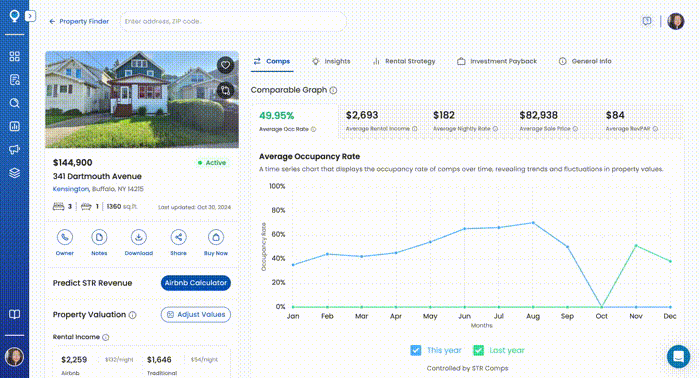Switch to the Insights tab
The height and width of the screenshot is (378, 700).
point(331,61)
